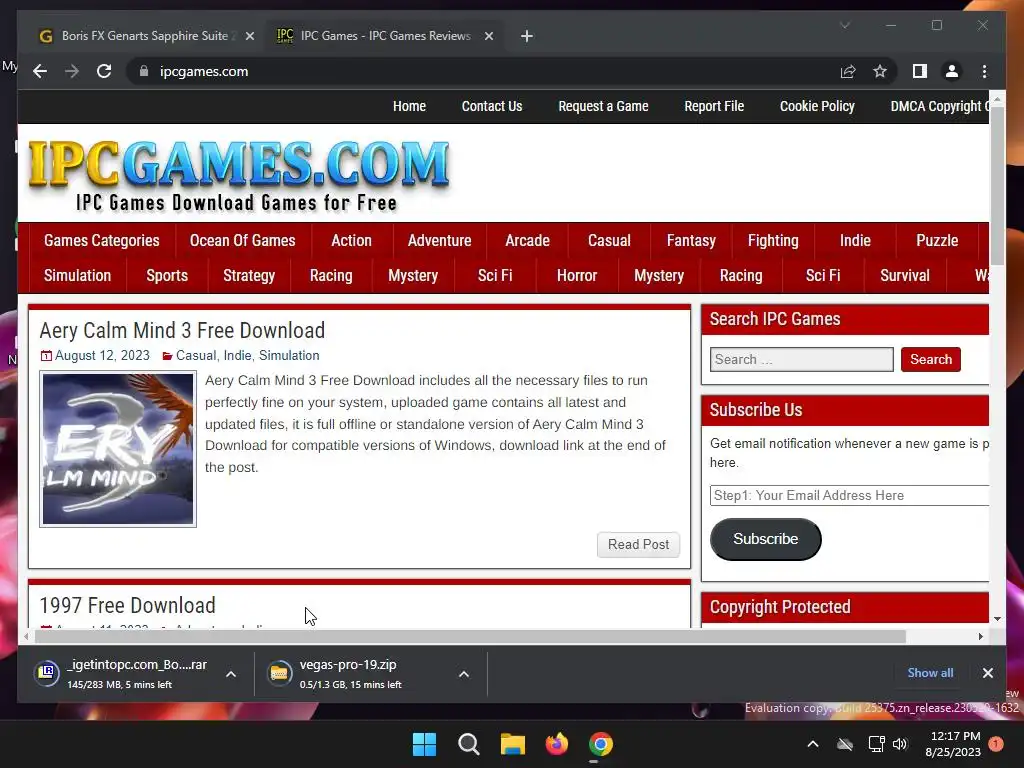Open the Chrome side panel

[x=920, y=71]
